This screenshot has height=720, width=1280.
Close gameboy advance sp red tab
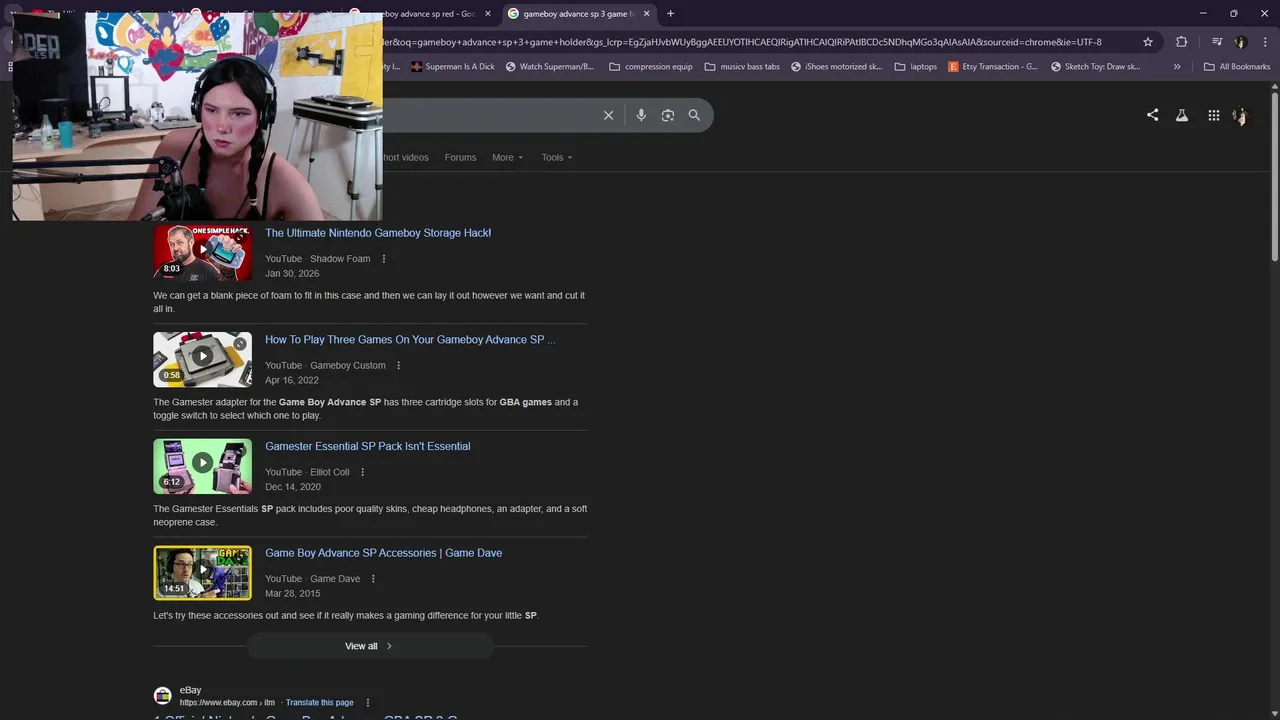tap(488, 14)
